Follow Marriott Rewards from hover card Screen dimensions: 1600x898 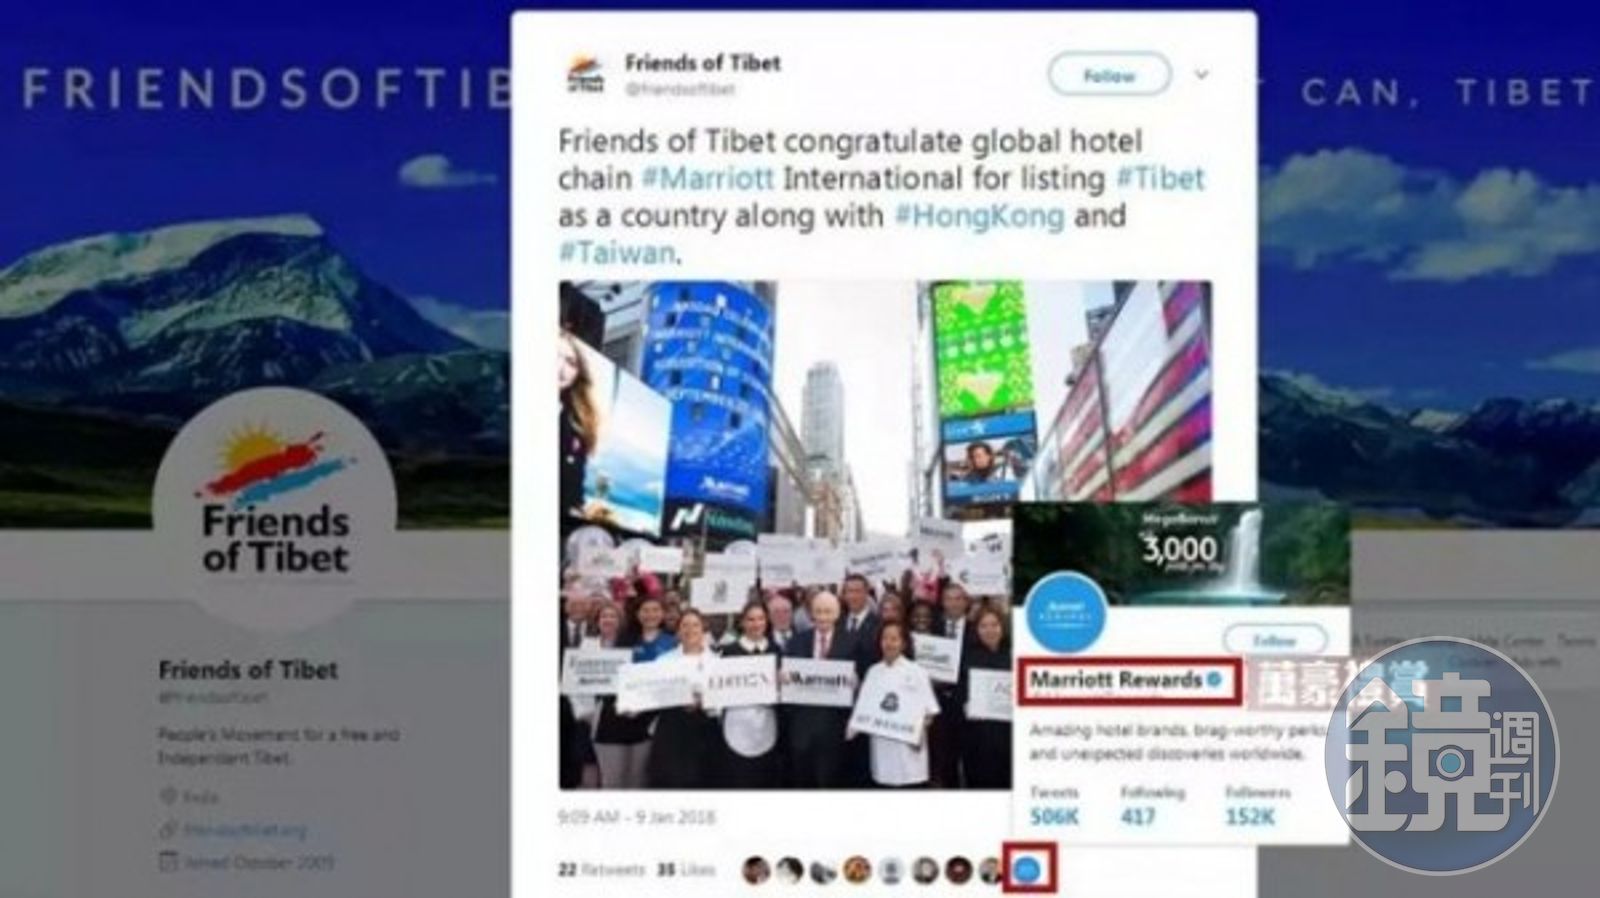pos(1275,639)
